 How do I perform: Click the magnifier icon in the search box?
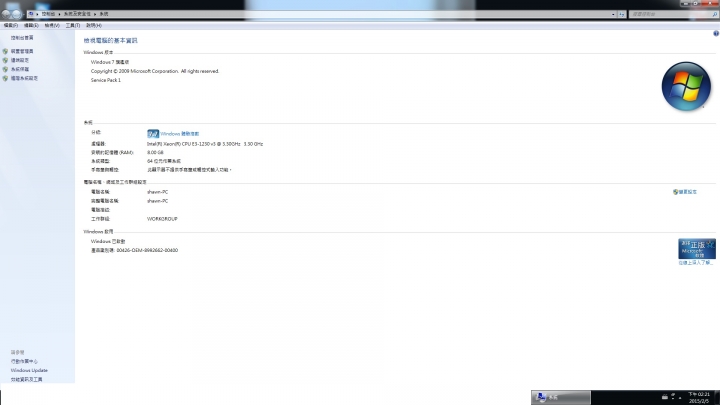point(714,14)
